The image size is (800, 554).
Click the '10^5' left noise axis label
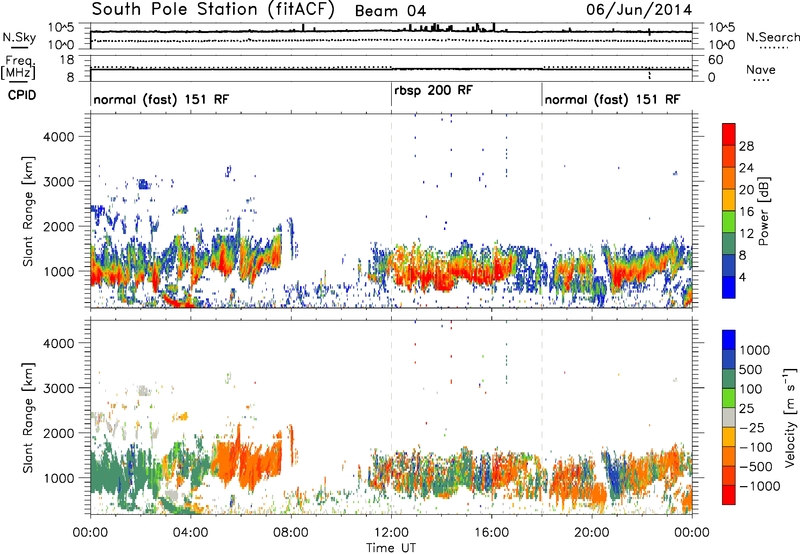61,28
